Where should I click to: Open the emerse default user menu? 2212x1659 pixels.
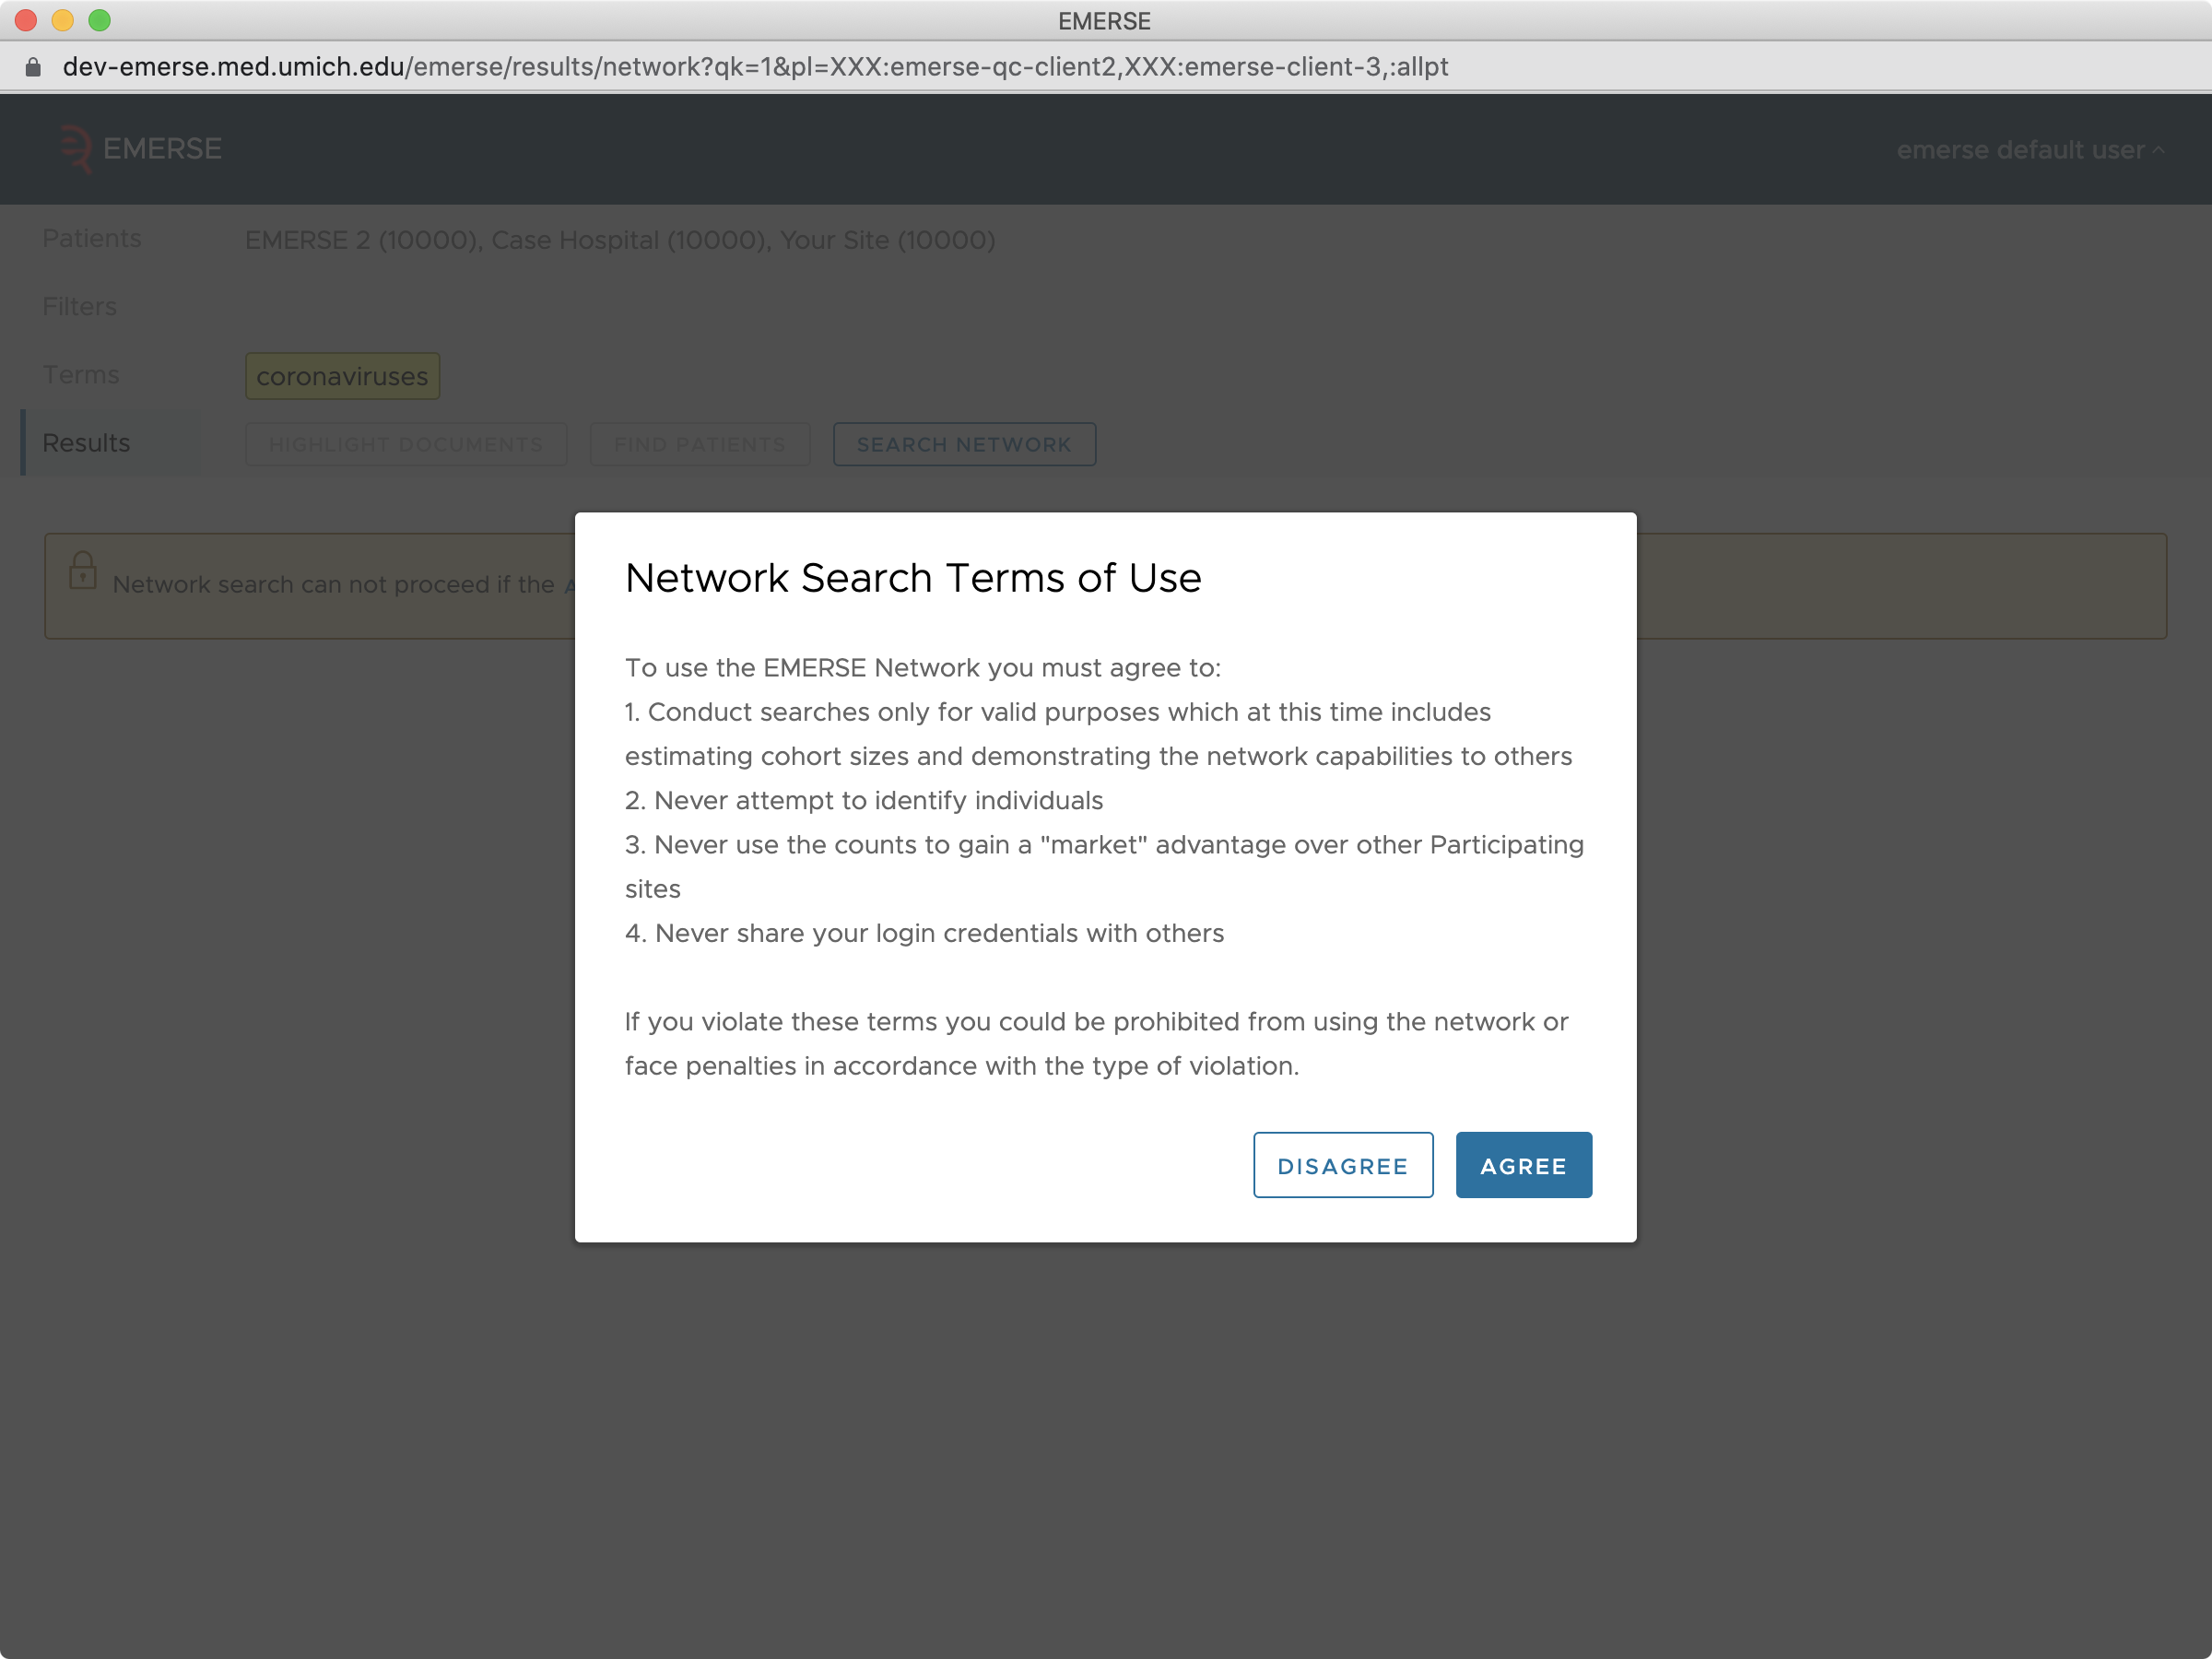(x=2030, y=150)
